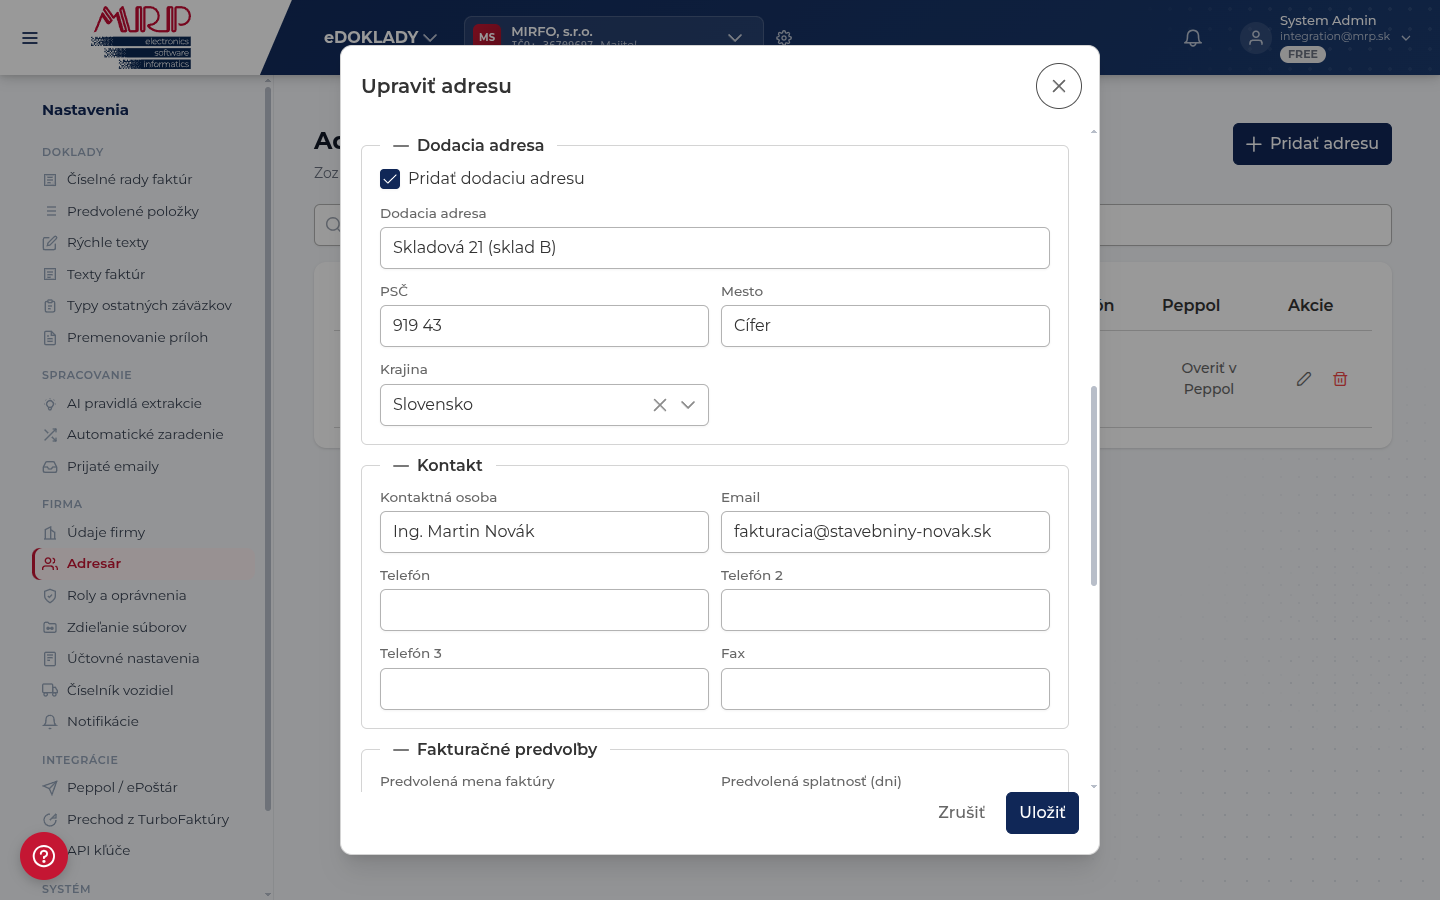Expand the Krajina dropdown arrow
The height and width of the screenshot is (900, 1440).
(688, 405)
